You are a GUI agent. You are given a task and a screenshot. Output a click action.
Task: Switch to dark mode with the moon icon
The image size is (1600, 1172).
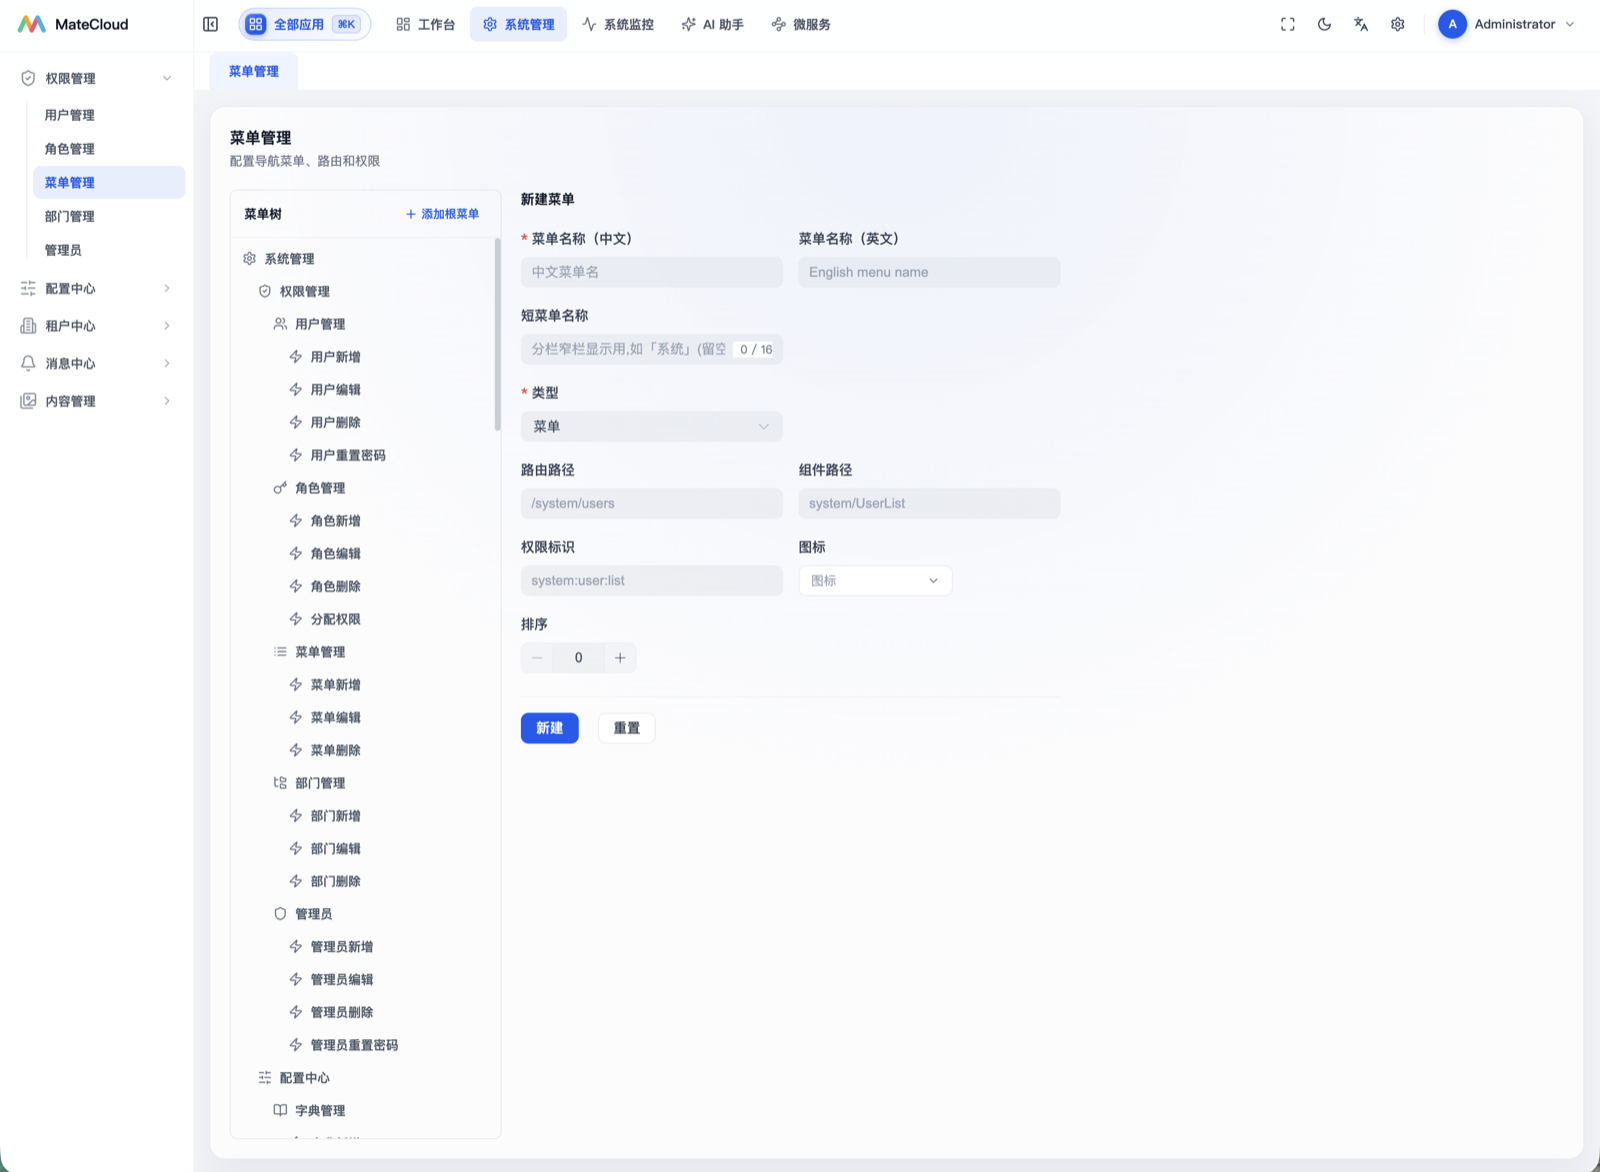point(1324,24)
